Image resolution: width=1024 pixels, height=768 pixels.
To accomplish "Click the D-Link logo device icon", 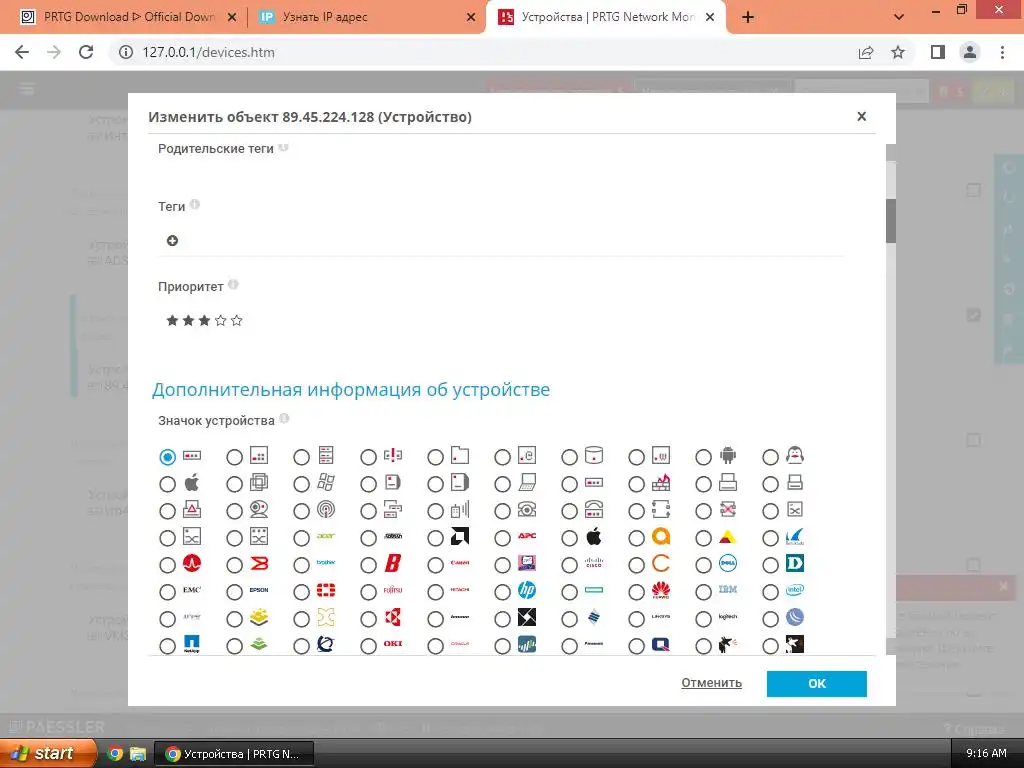I will pyautogui.click(x=795, y=563).
